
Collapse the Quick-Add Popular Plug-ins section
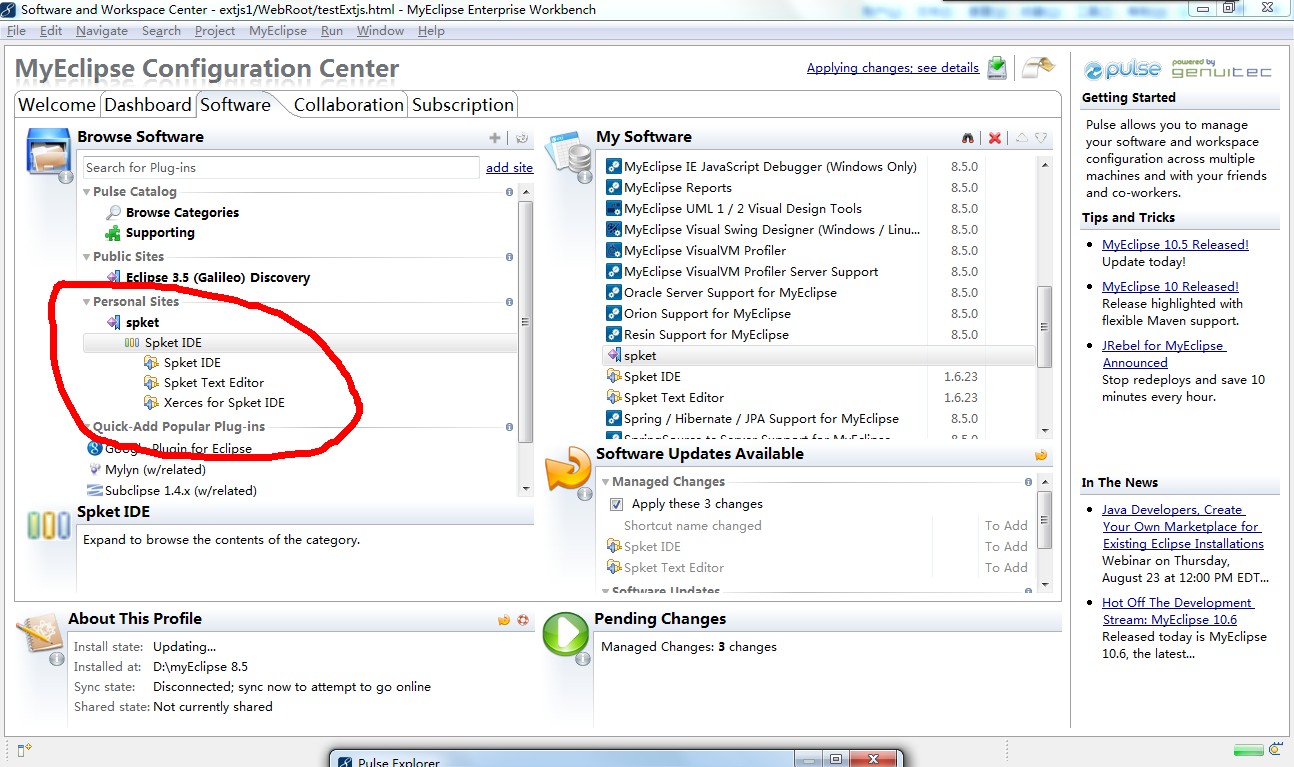87,427
